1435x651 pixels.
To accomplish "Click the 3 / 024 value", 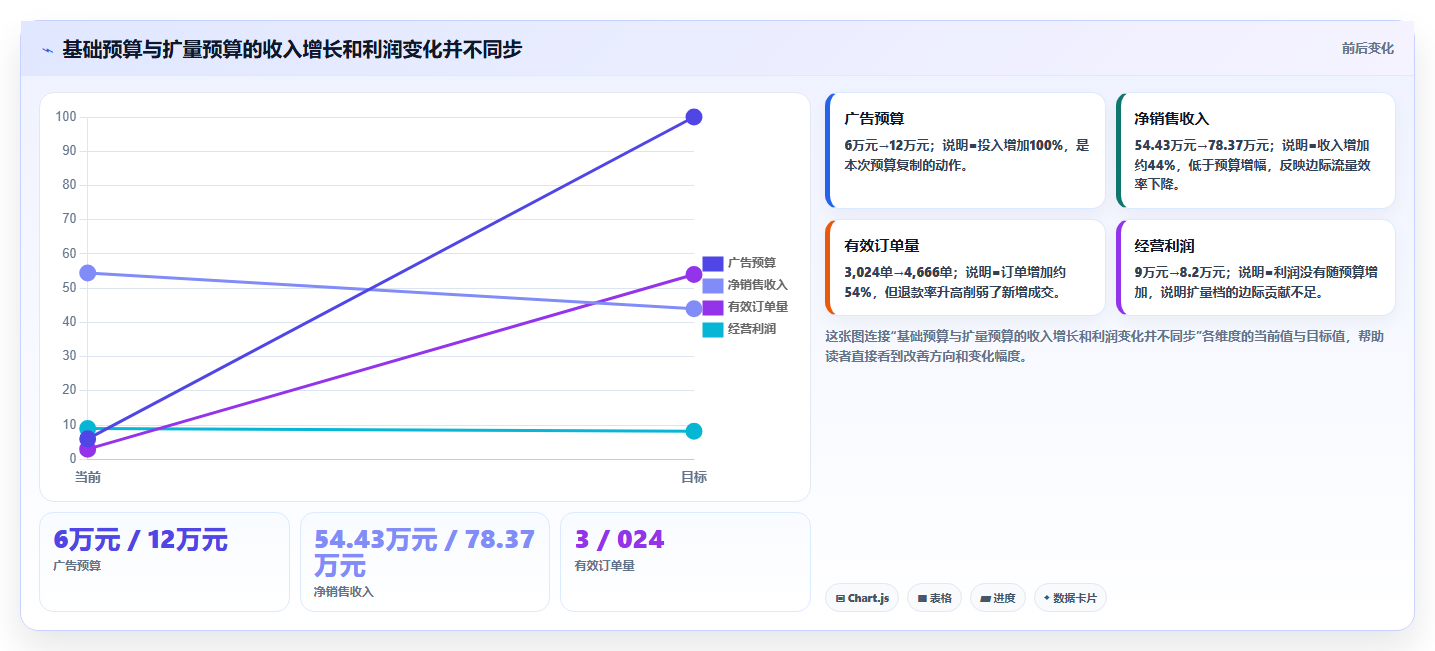I will coord(619,540).
